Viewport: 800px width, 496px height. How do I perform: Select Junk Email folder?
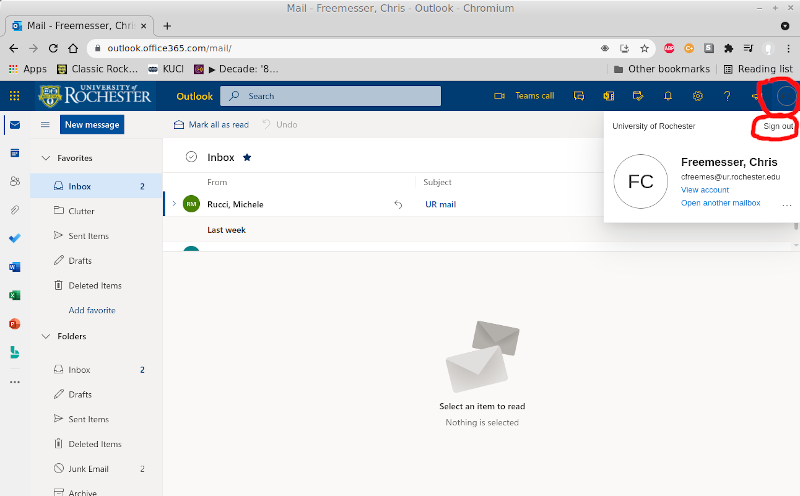(x=88, y=468)
